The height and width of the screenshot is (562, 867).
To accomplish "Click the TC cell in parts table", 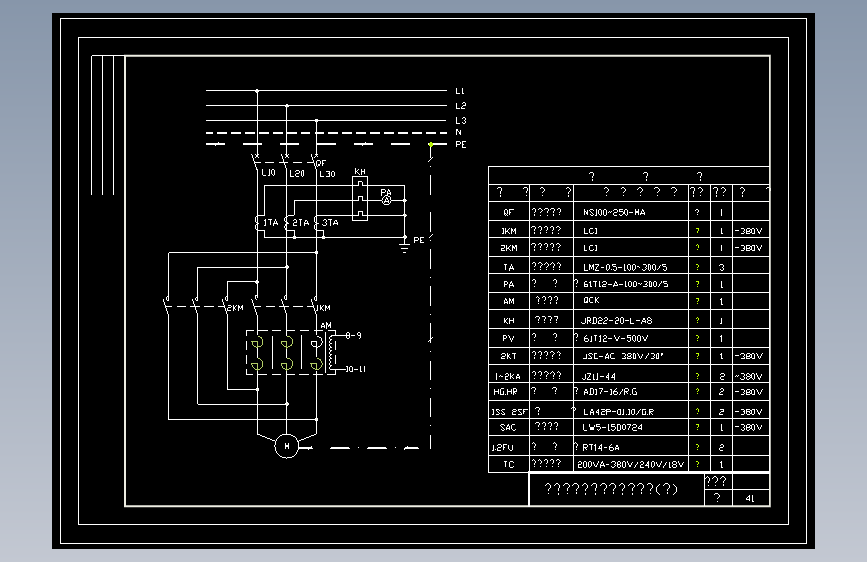I will 509,465.
